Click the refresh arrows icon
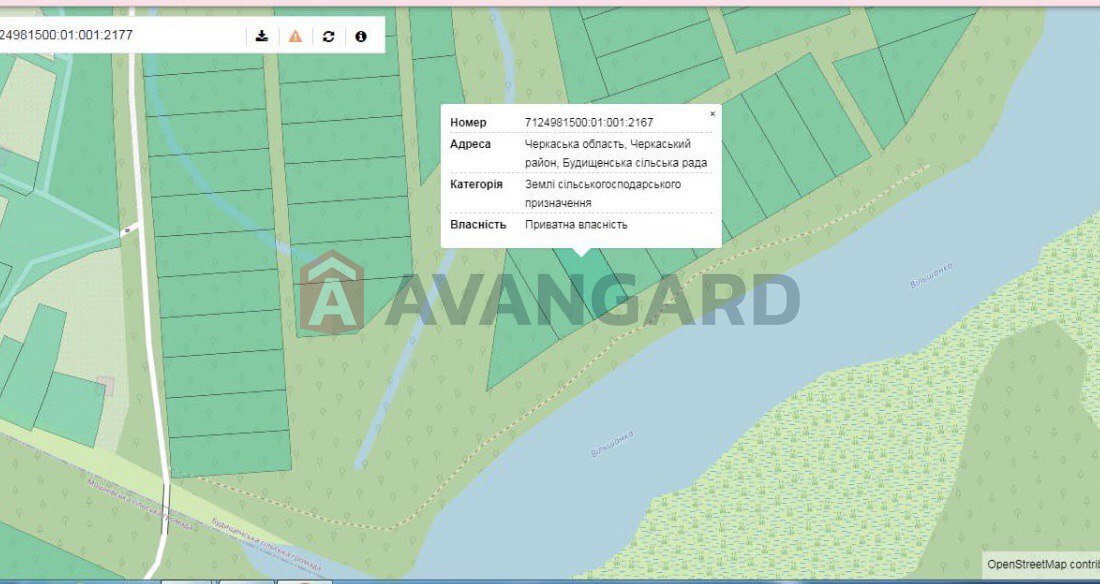Screen dimensions: 1100x584 pos(328,36)
